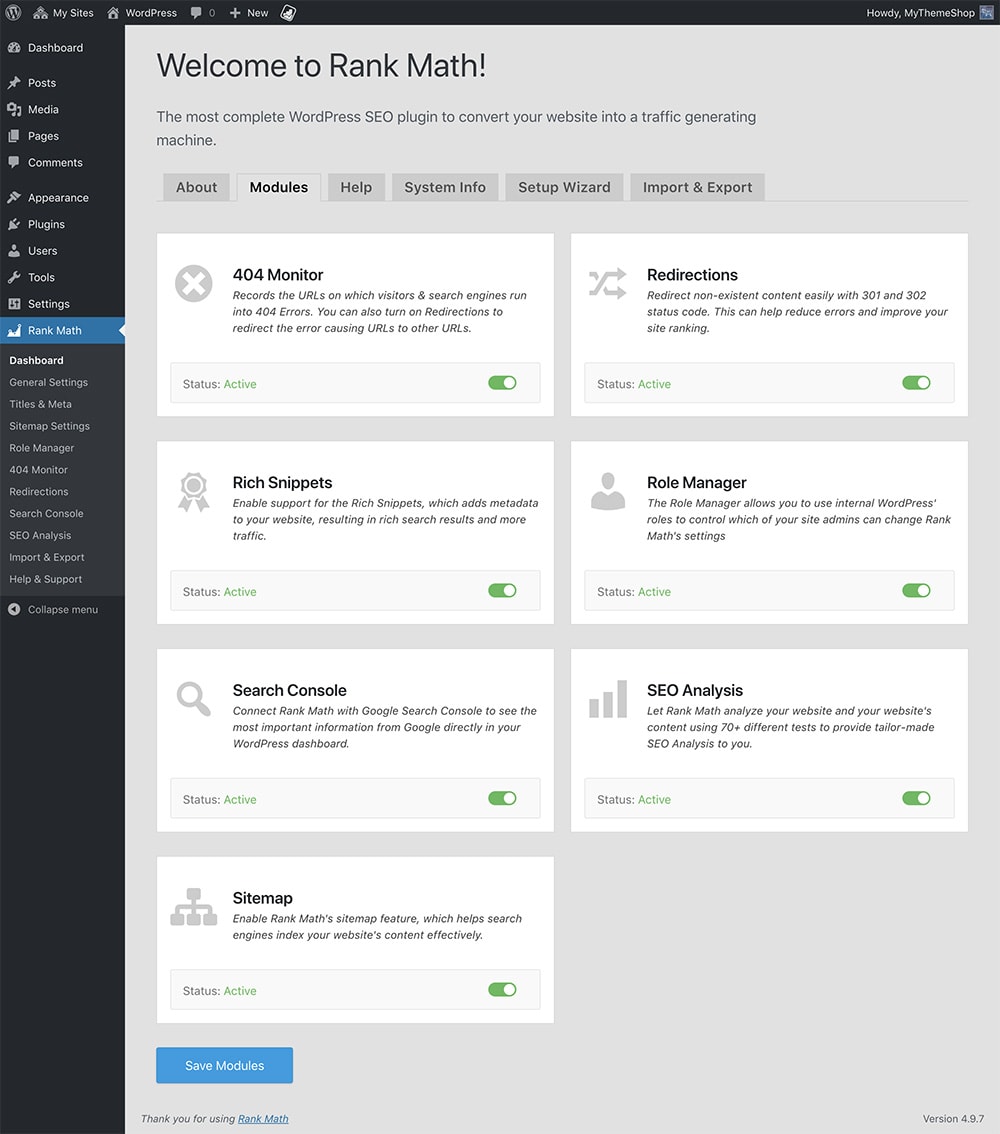The image size is (1000, 1134).
Task: Click the Rank Math icon in admin bar
Action: (x=288, y=12)
